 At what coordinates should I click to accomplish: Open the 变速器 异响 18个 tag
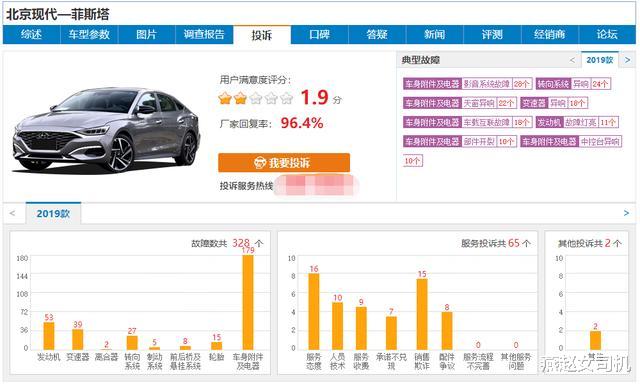coord(554,103)
